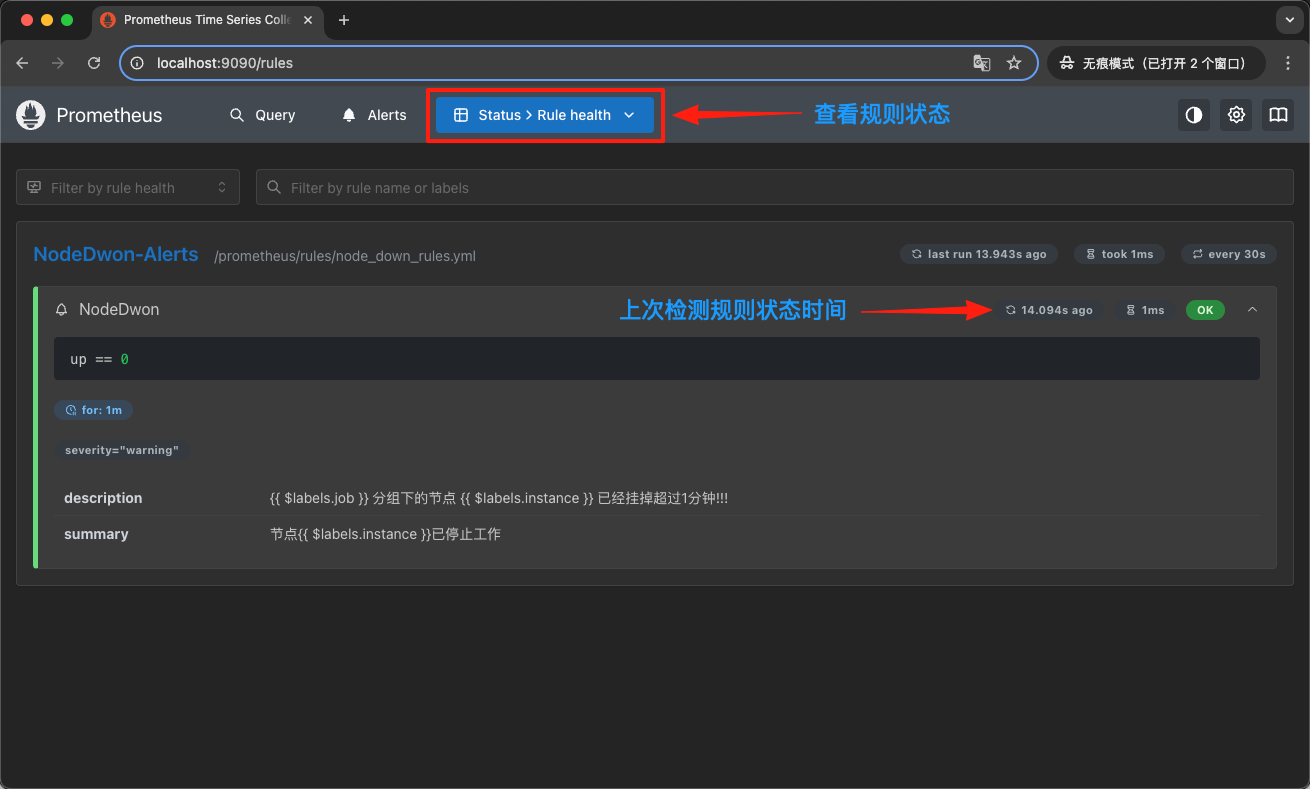Viewport: 1310px width, 789px height.
Task: Click the green OK health badge
Action: [1204, 310]
